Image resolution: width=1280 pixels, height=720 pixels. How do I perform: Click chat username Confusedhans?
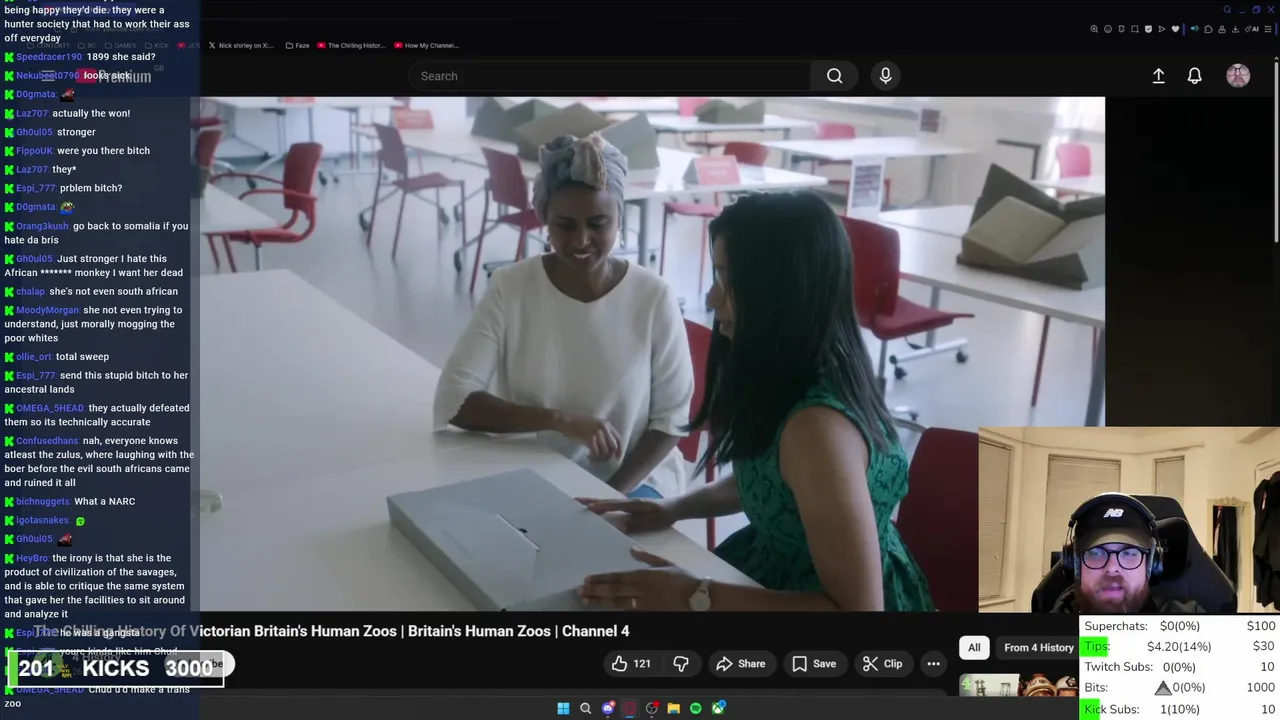(x=47, y=441)
